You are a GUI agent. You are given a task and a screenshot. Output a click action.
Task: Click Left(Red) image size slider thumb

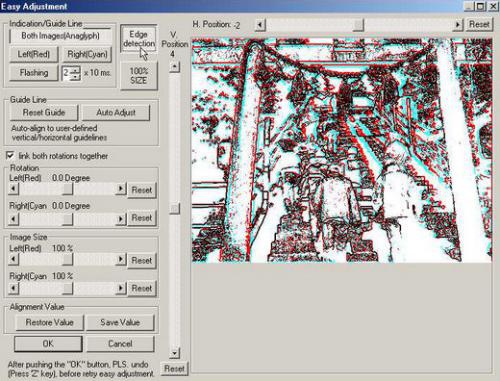coord(68,259)
